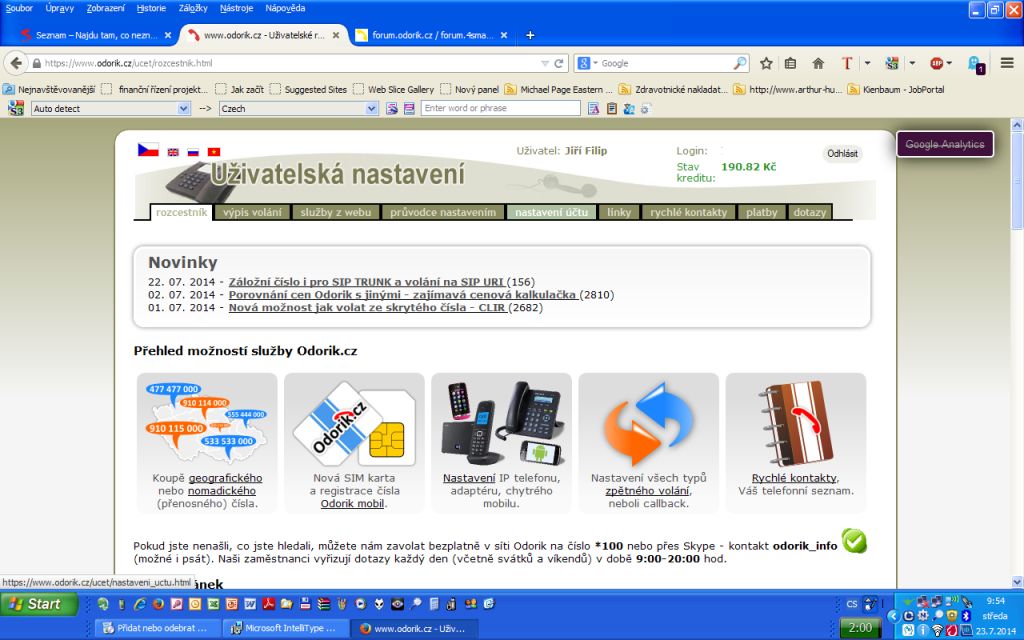
Task: Expand hidden system tray icons arrow
Action: pyautogui.click(x=893, y=616)
